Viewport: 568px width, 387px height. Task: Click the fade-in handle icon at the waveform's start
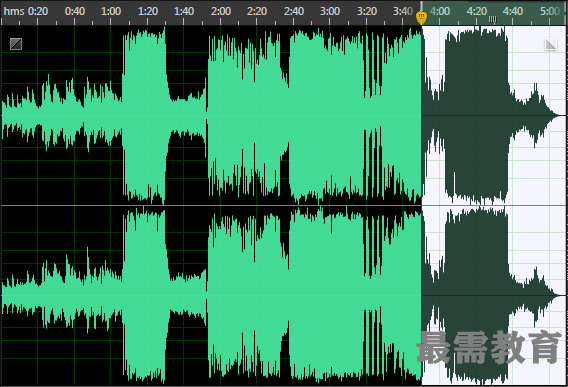tap(16, 44)
